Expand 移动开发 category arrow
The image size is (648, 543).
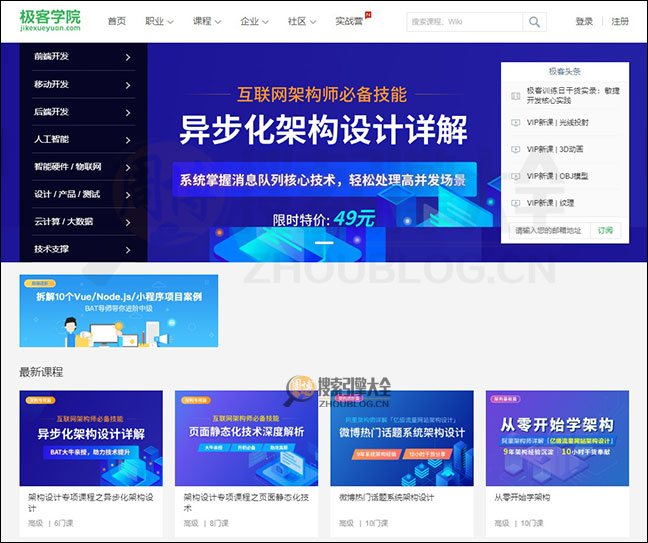click(128, 85)
